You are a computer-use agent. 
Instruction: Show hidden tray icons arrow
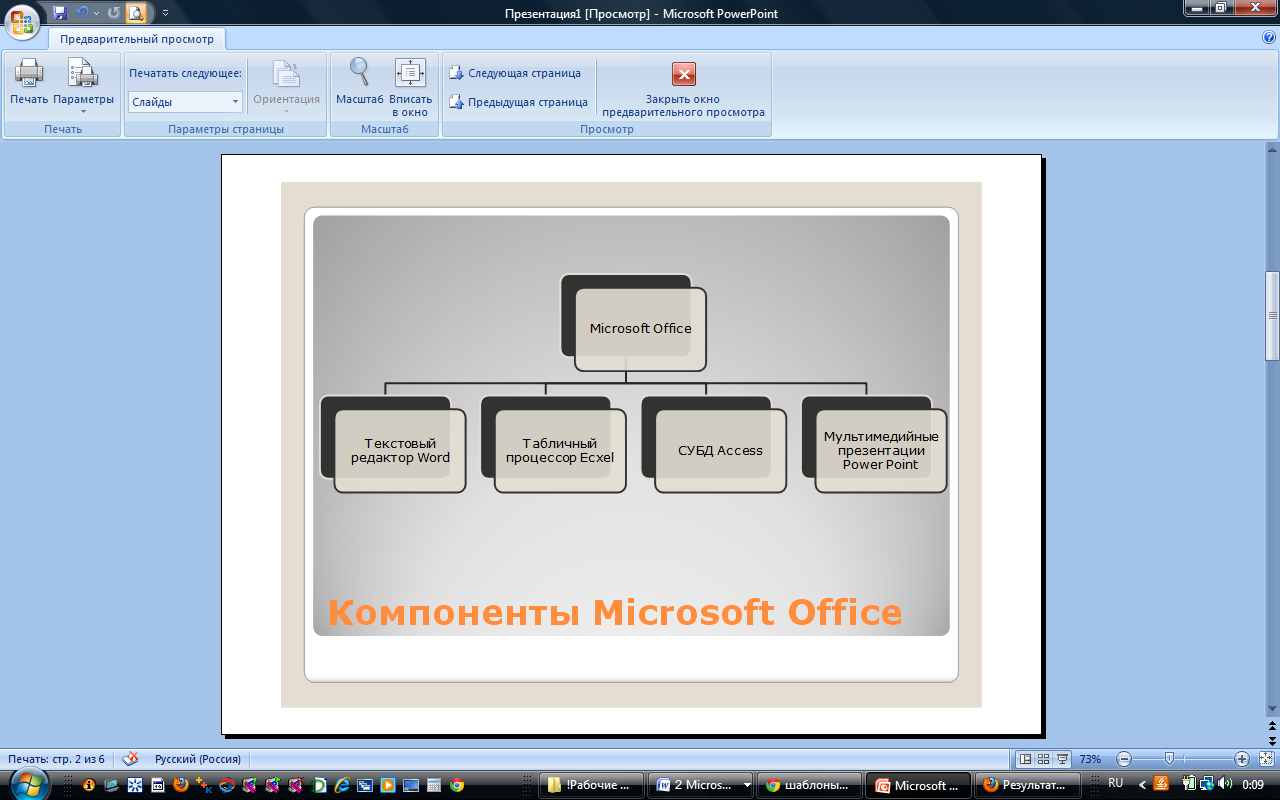tap(1142, 785)
